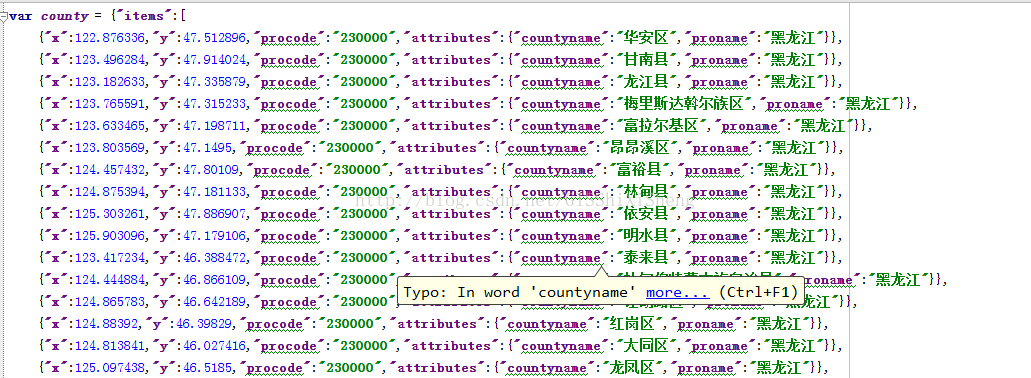Click the y value 47.80109
This screenshot has width=1031, height=378.
coord(211,170)
